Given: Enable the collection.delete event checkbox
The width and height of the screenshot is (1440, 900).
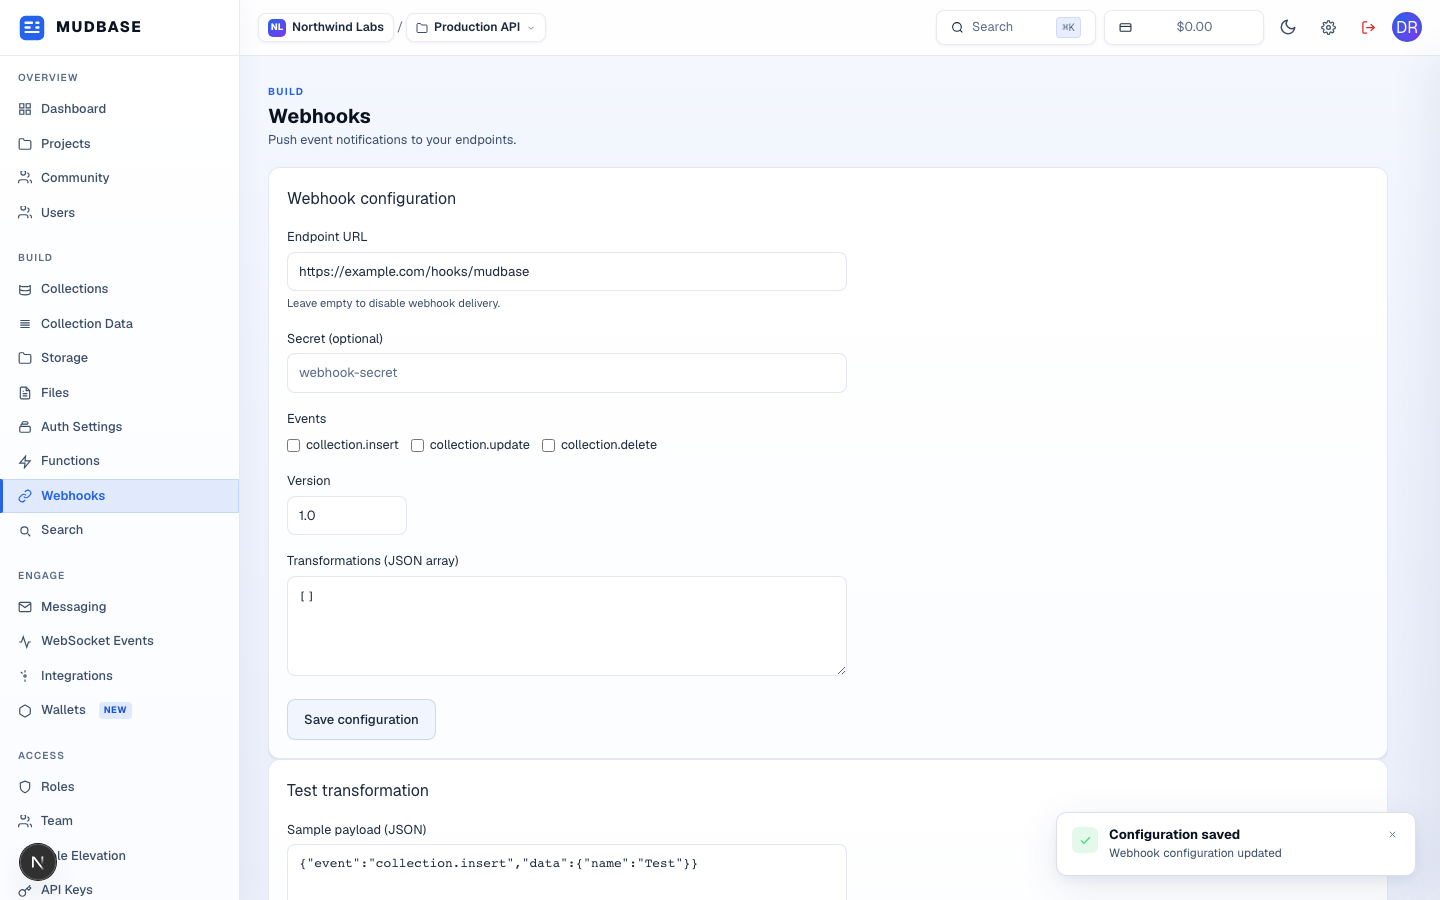Looking at the screenshot, I should point(549,446).
